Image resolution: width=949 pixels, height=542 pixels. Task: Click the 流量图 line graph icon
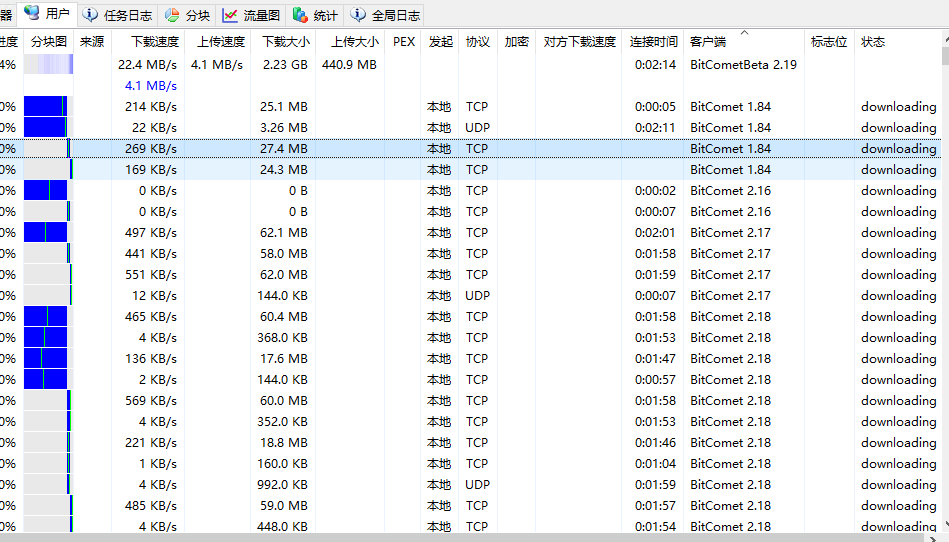230,15
